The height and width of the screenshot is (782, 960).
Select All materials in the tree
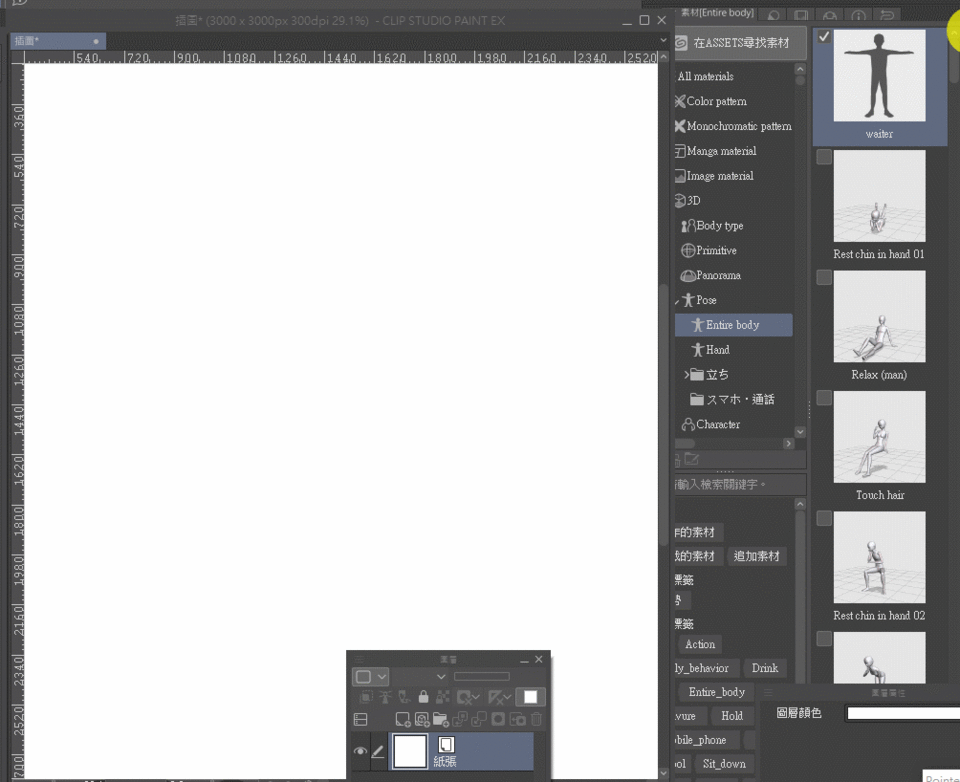tap(705, 77)
